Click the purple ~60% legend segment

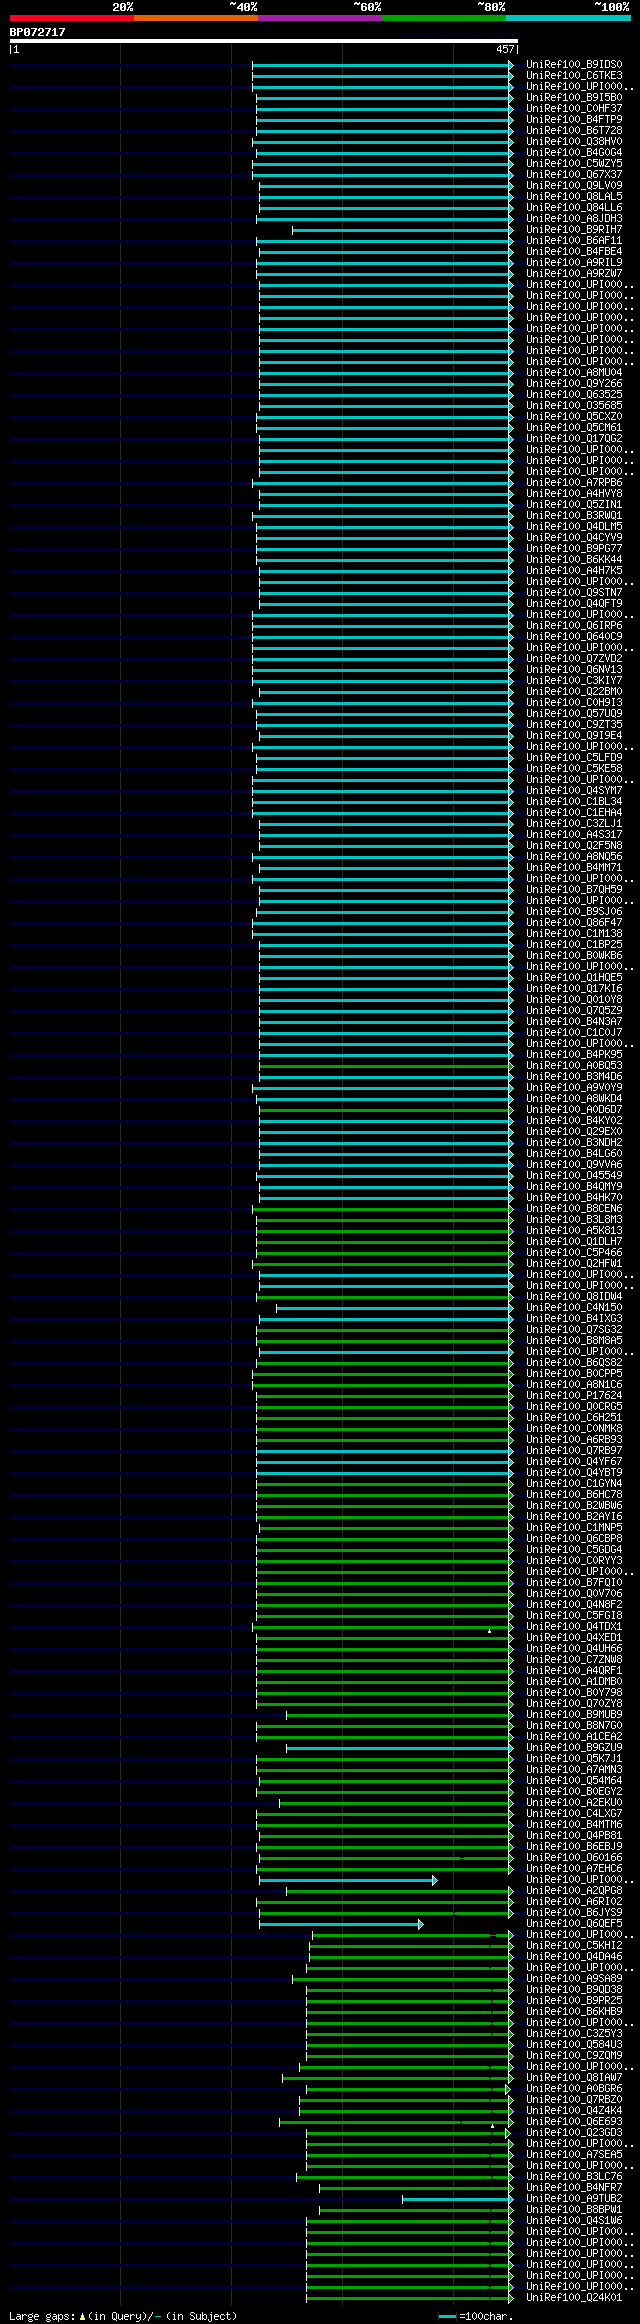(320, 18)
